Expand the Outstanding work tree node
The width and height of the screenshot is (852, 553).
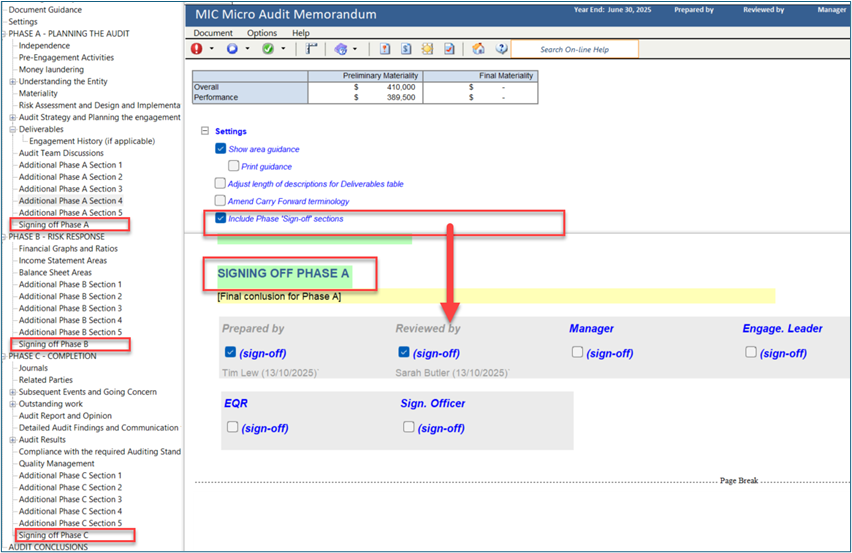tap(12, 404)
